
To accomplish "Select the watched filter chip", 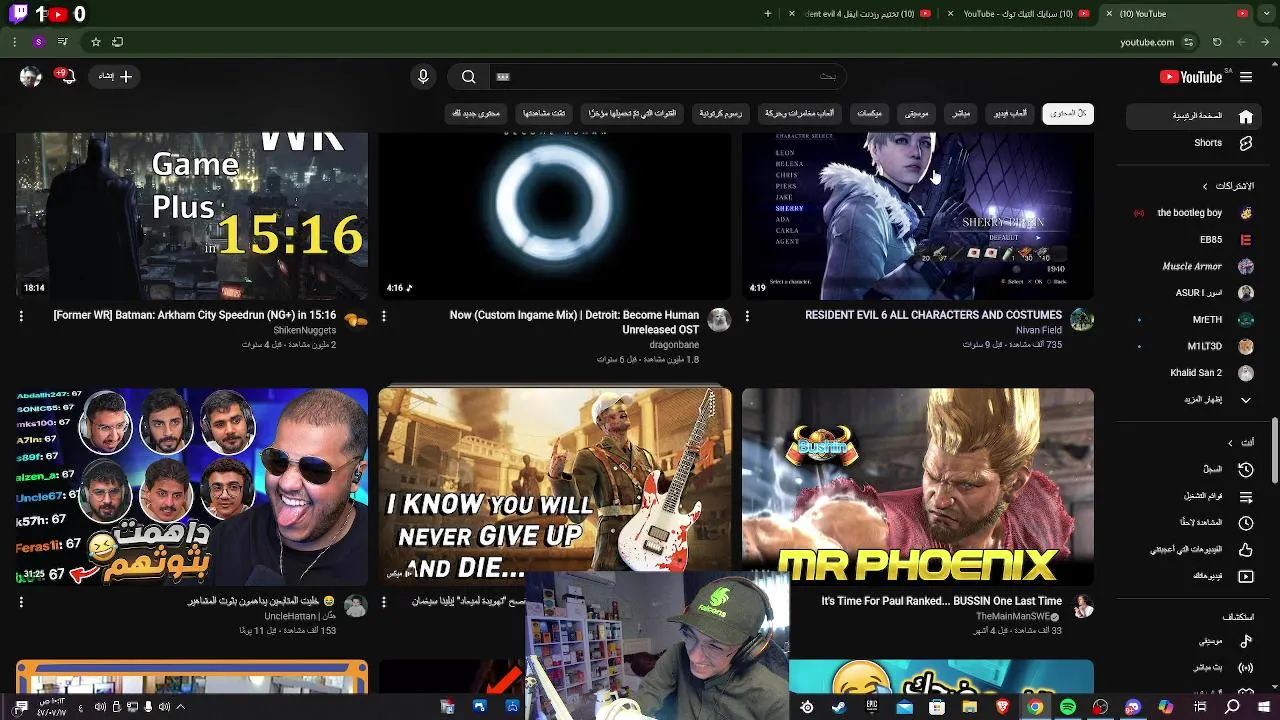I will pyautogui.click(x=544, y=114).
